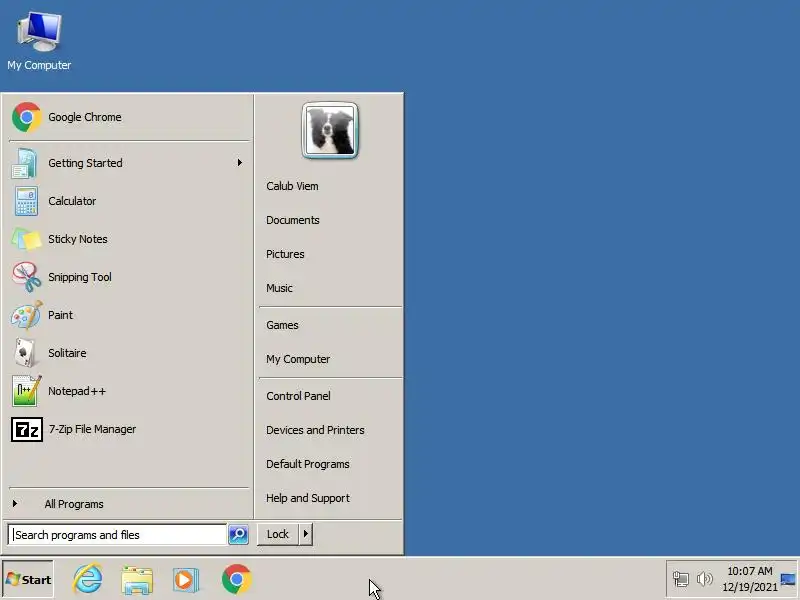
Task: Click the Google Chrome text label
Action: click(x=85, y=117)
